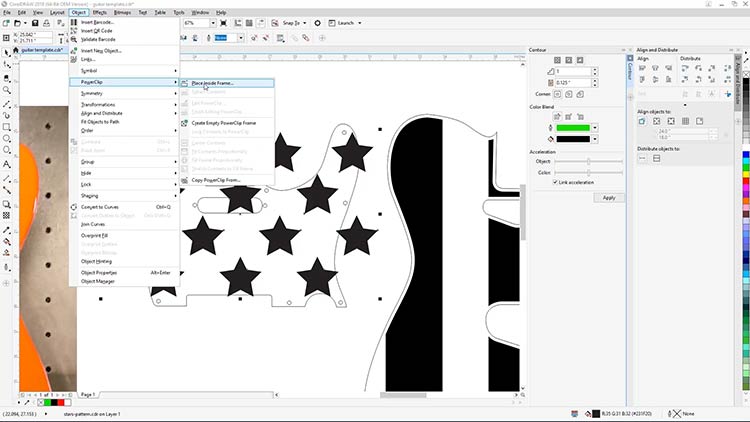Open the contour fill color dropdown

point(595,139)
